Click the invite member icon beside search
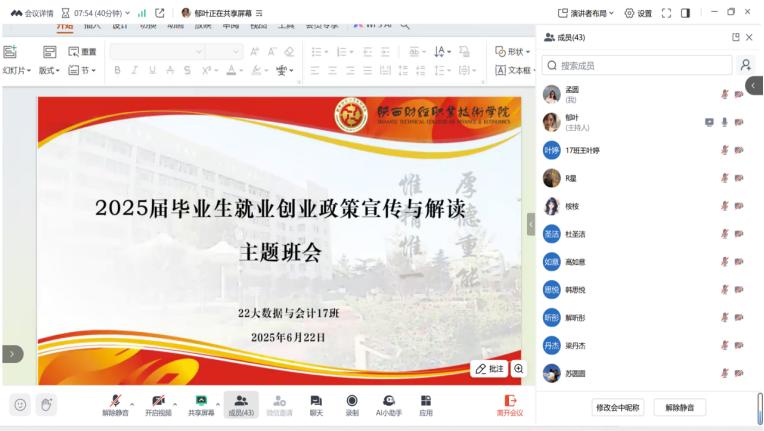Image resolution: width=764 pixels, height=431 pixels. pos(745,65)
